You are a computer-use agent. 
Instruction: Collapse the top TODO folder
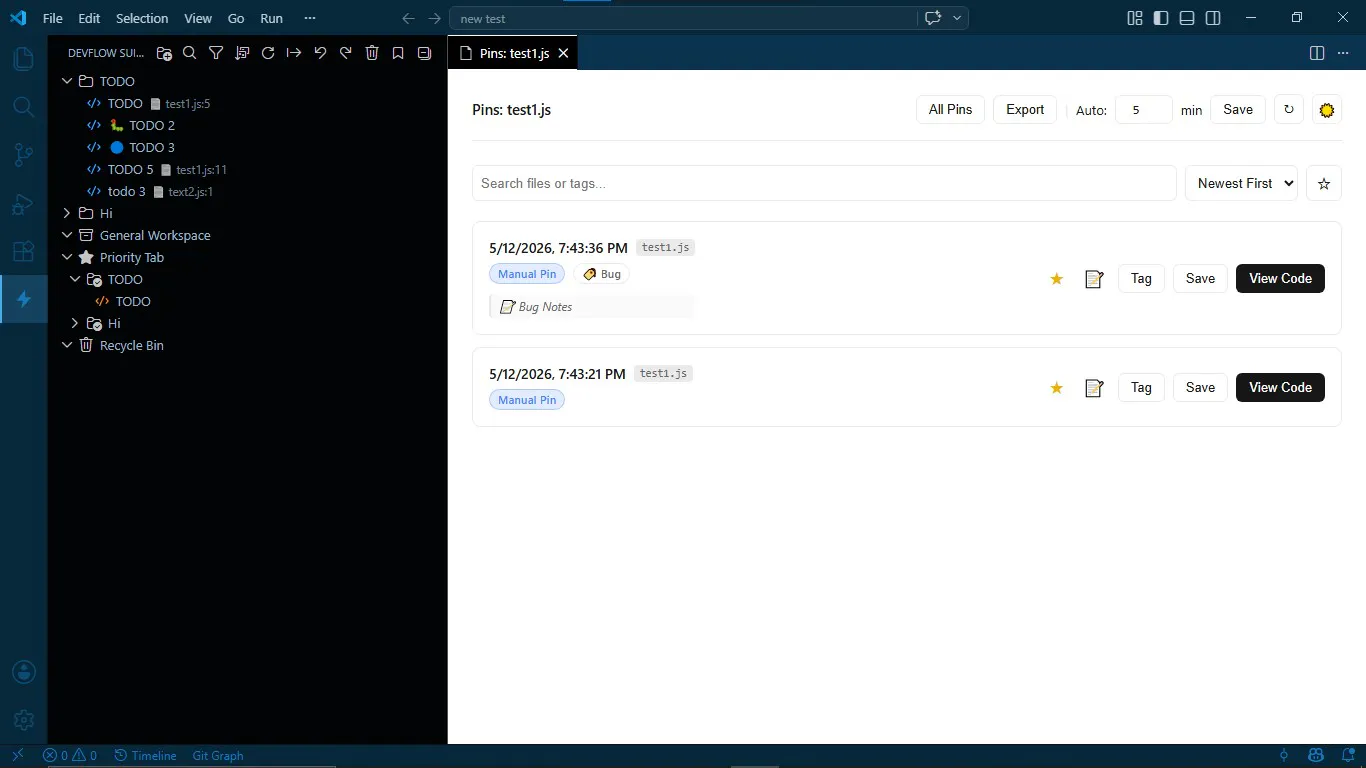pyautogui.click(x=67, y=81)
